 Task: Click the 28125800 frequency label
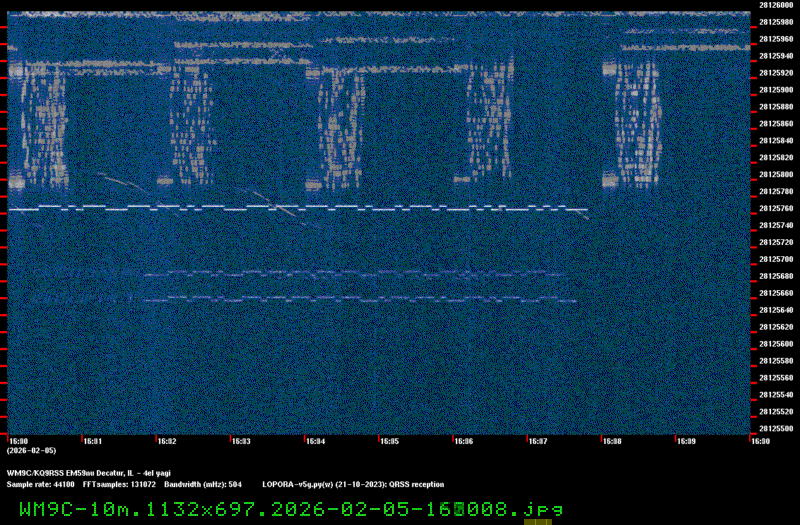(x=776, y=174)
